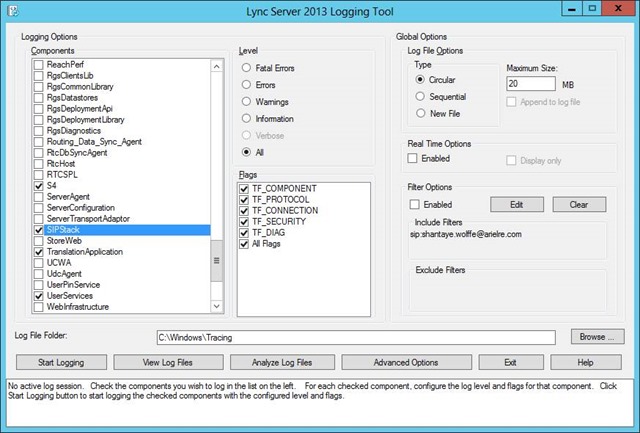Browse for a log file folder
Viewport: 640px width, 433px height.
point(598,337)
